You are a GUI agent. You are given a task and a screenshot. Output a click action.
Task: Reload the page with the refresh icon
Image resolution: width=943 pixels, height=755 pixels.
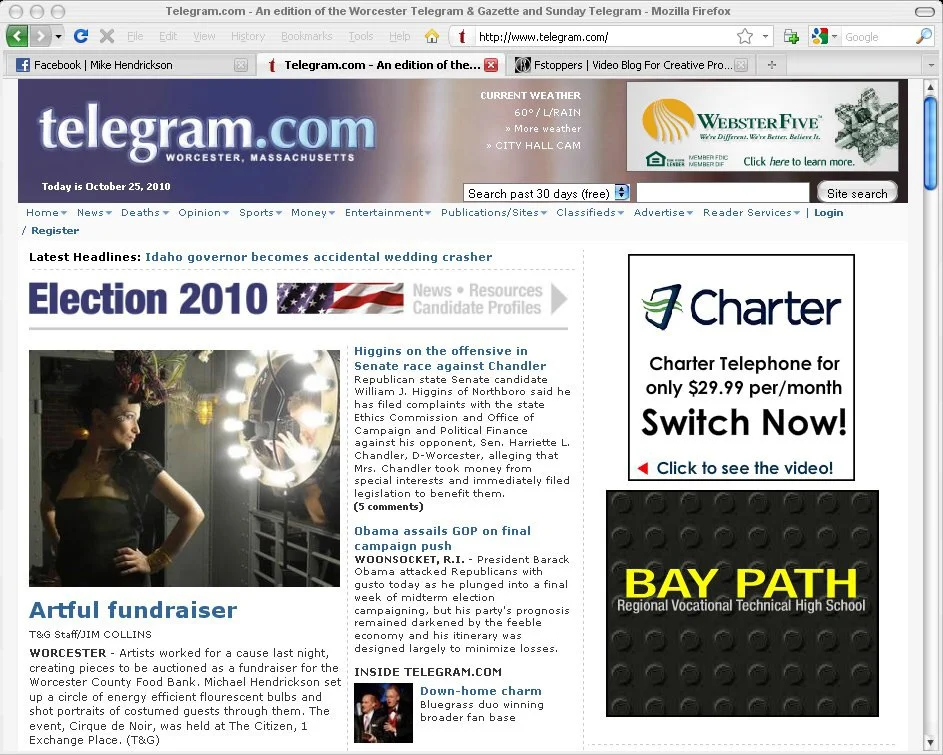pyautogui.click(x=81, y=36)
